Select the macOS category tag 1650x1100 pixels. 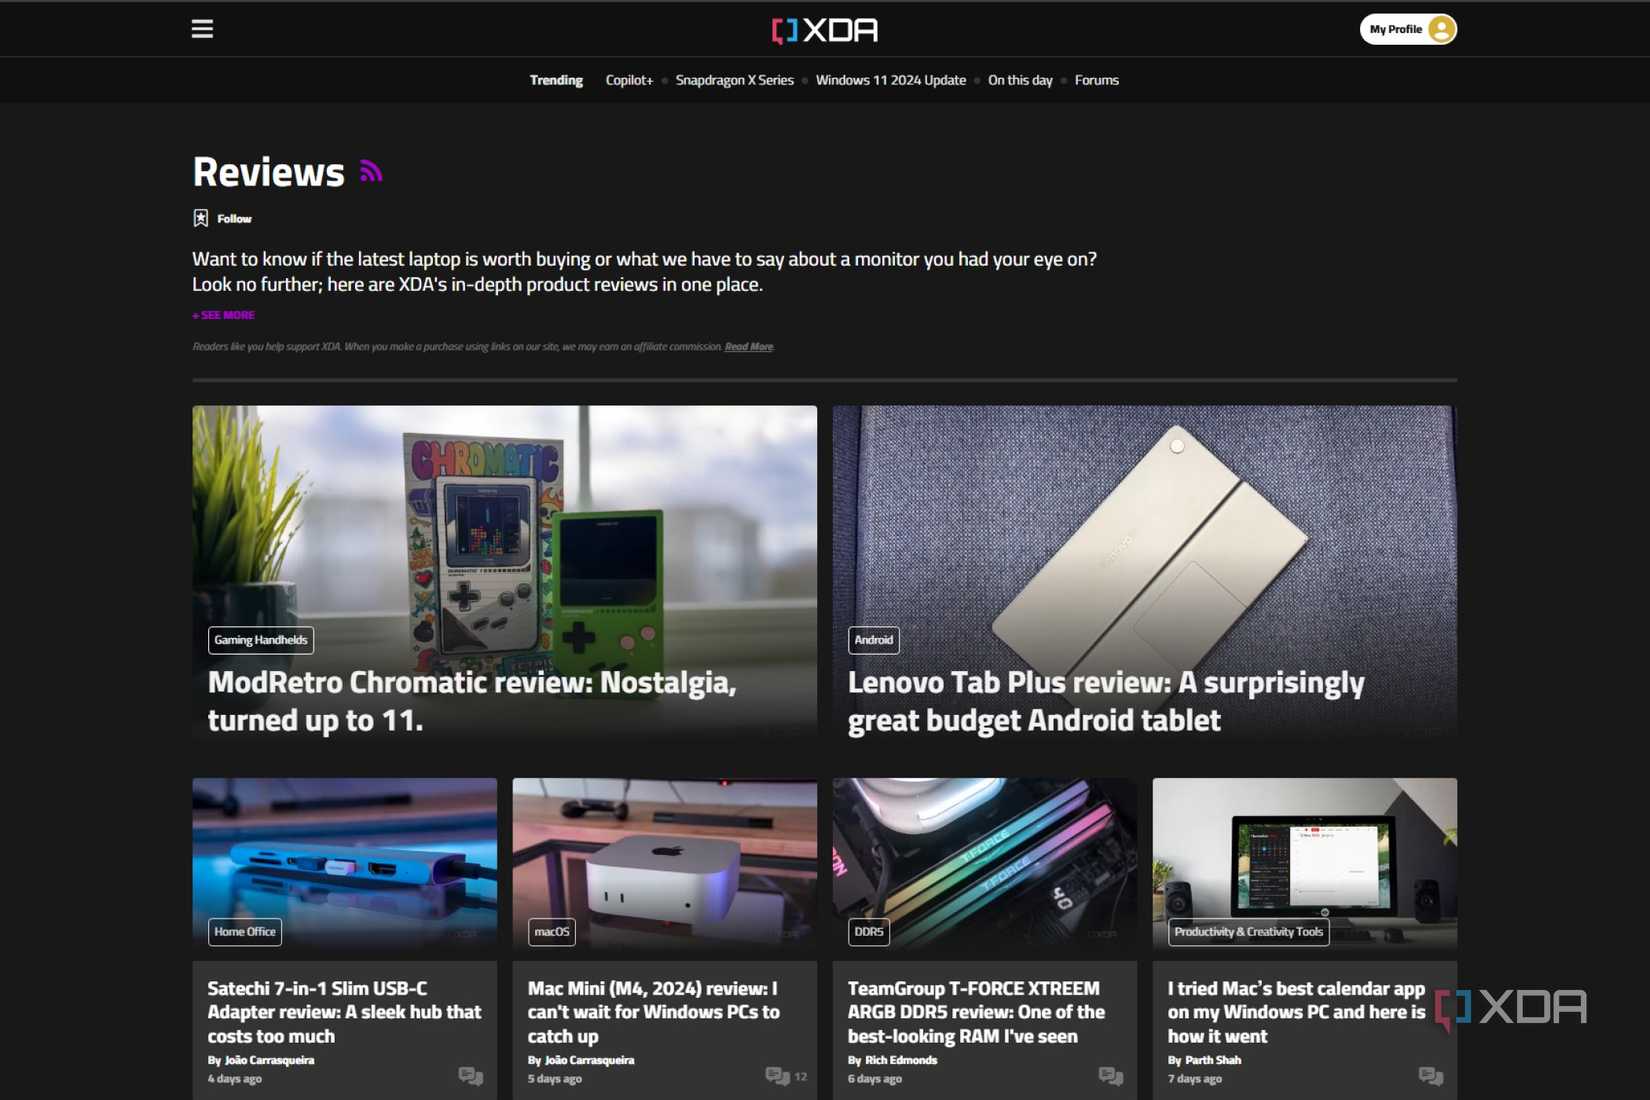(x=551, y=932)
